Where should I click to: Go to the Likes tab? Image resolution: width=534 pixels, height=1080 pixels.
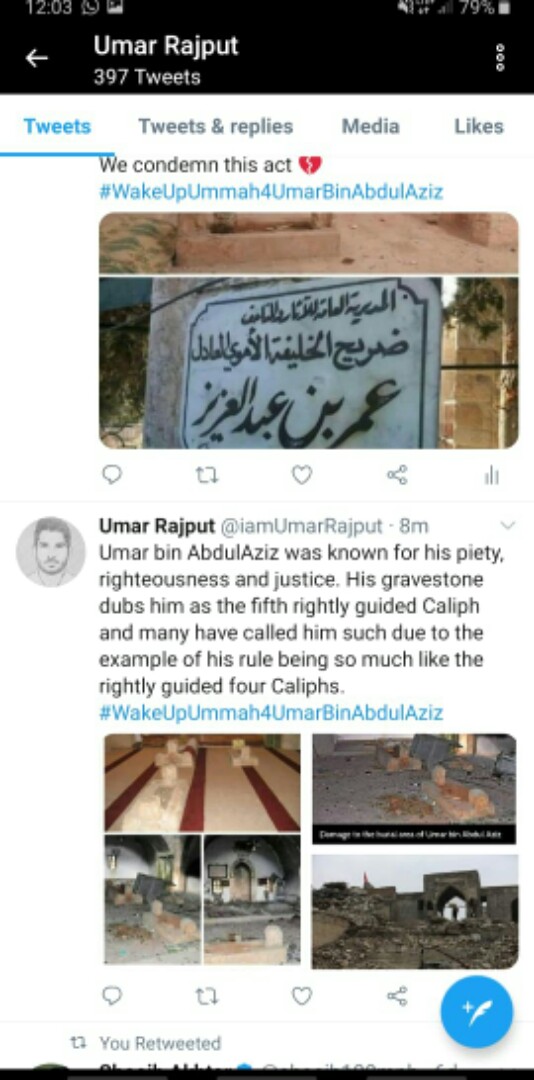coord(479,126)
